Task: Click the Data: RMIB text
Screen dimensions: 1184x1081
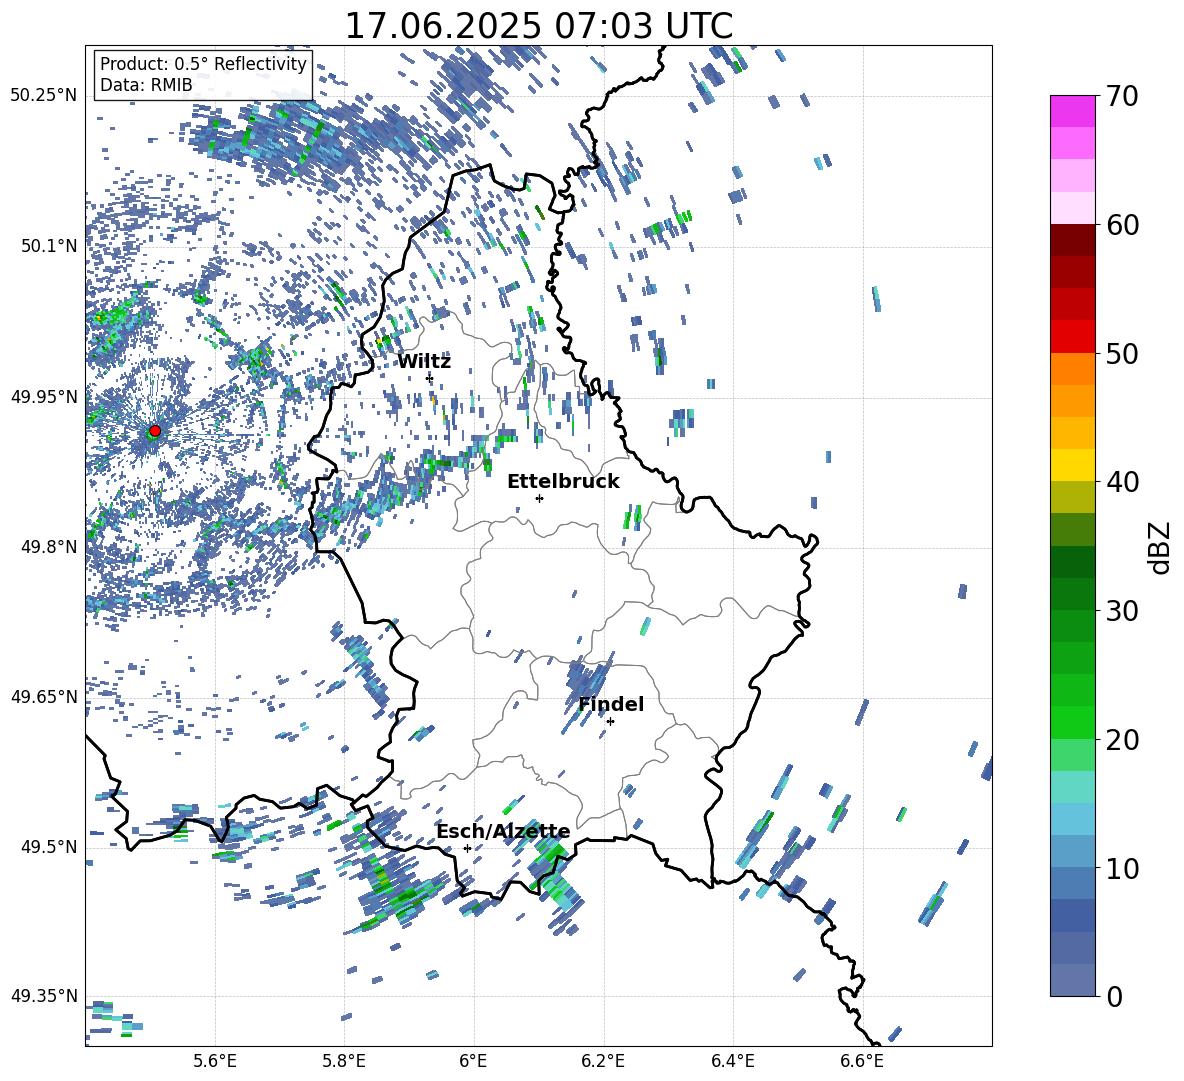Action: 146,85
